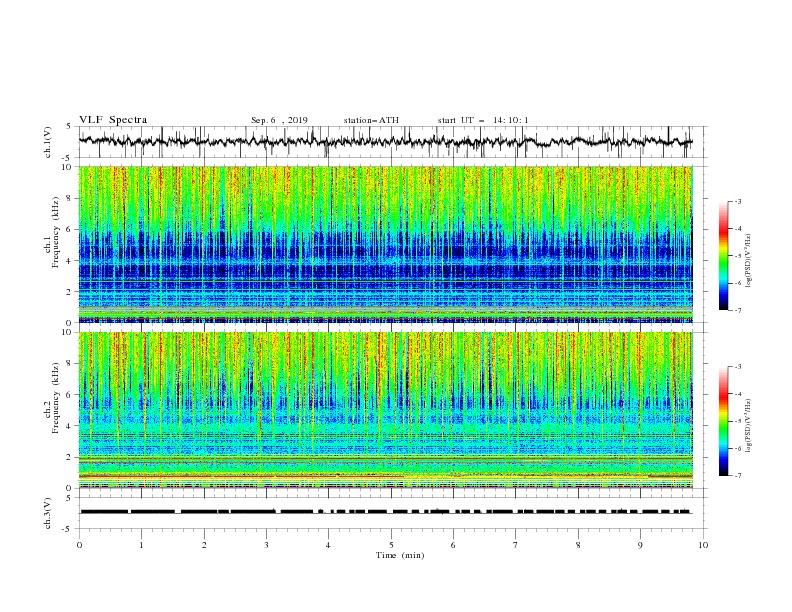
Task: Click the "station=ATH" header label
Action: pos(371,120)
